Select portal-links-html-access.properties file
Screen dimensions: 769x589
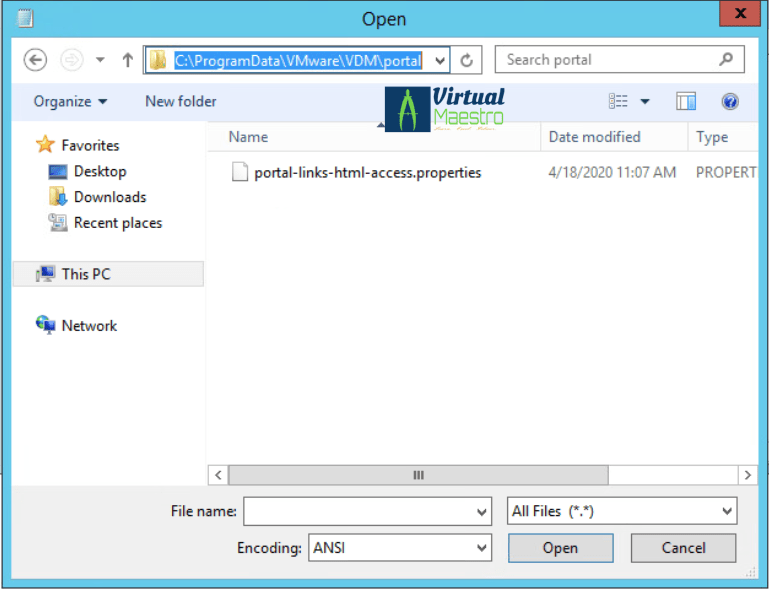367,172
